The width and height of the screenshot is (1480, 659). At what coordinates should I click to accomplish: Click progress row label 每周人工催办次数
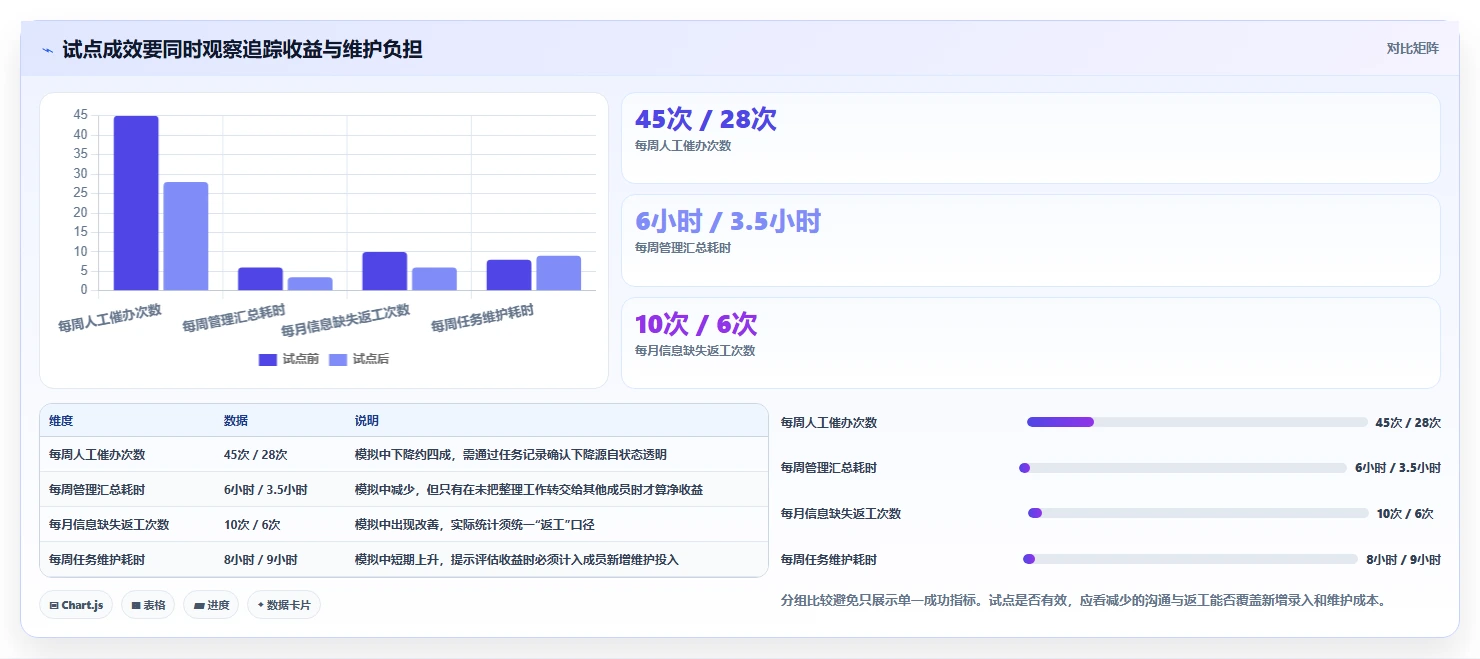tap(829, 423)
